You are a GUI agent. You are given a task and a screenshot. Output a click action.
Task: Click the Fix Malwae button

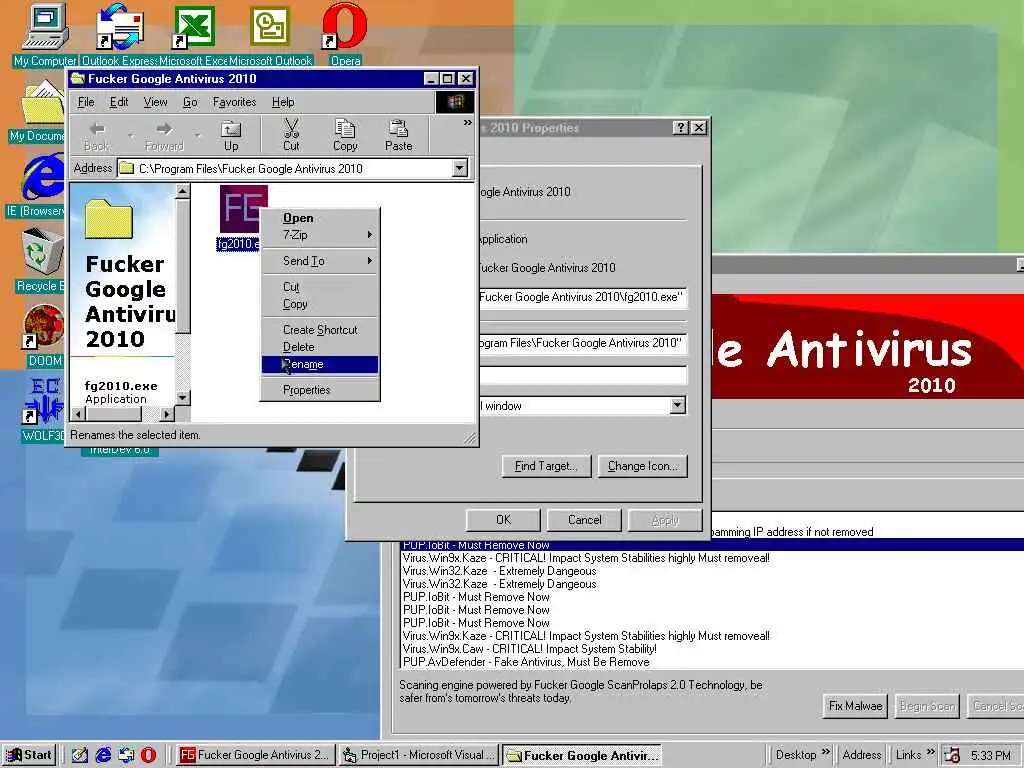(855, 706)
